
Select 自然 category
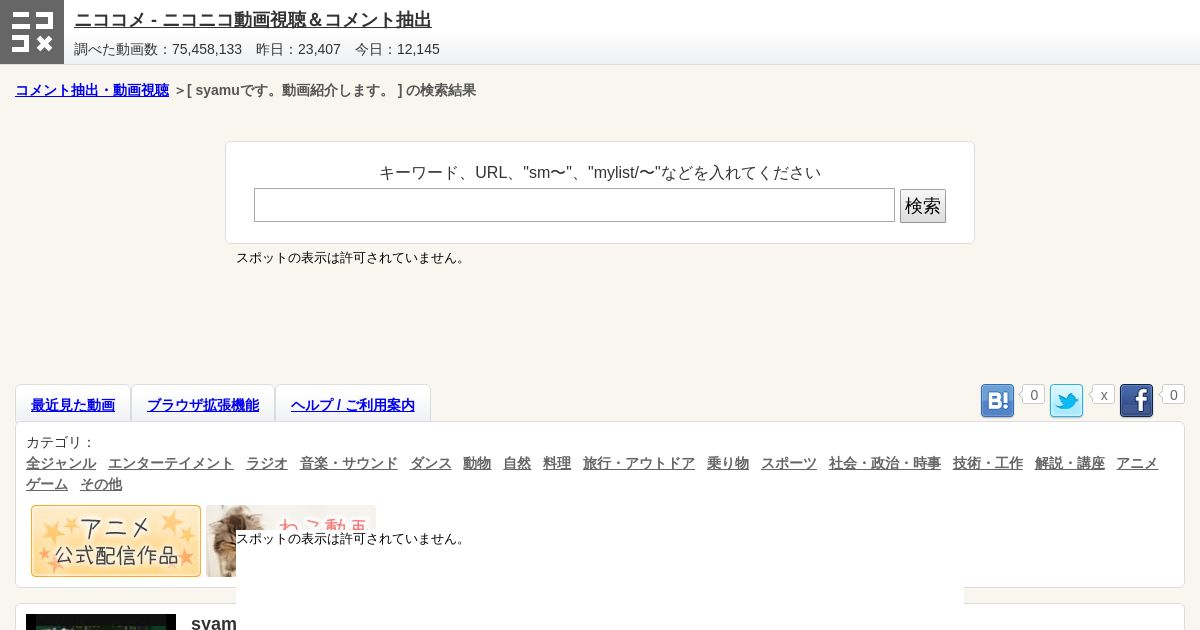[x=517, y=463]
